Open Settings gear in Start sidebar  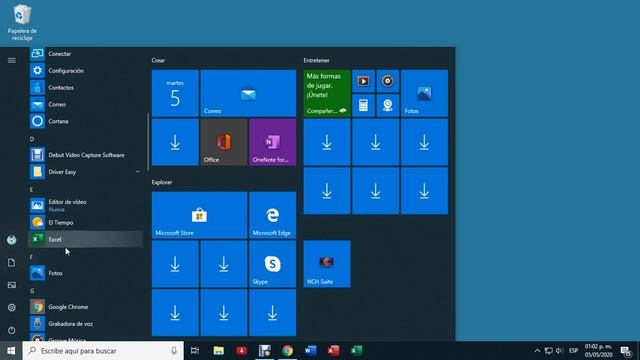[x=11, y=307]
